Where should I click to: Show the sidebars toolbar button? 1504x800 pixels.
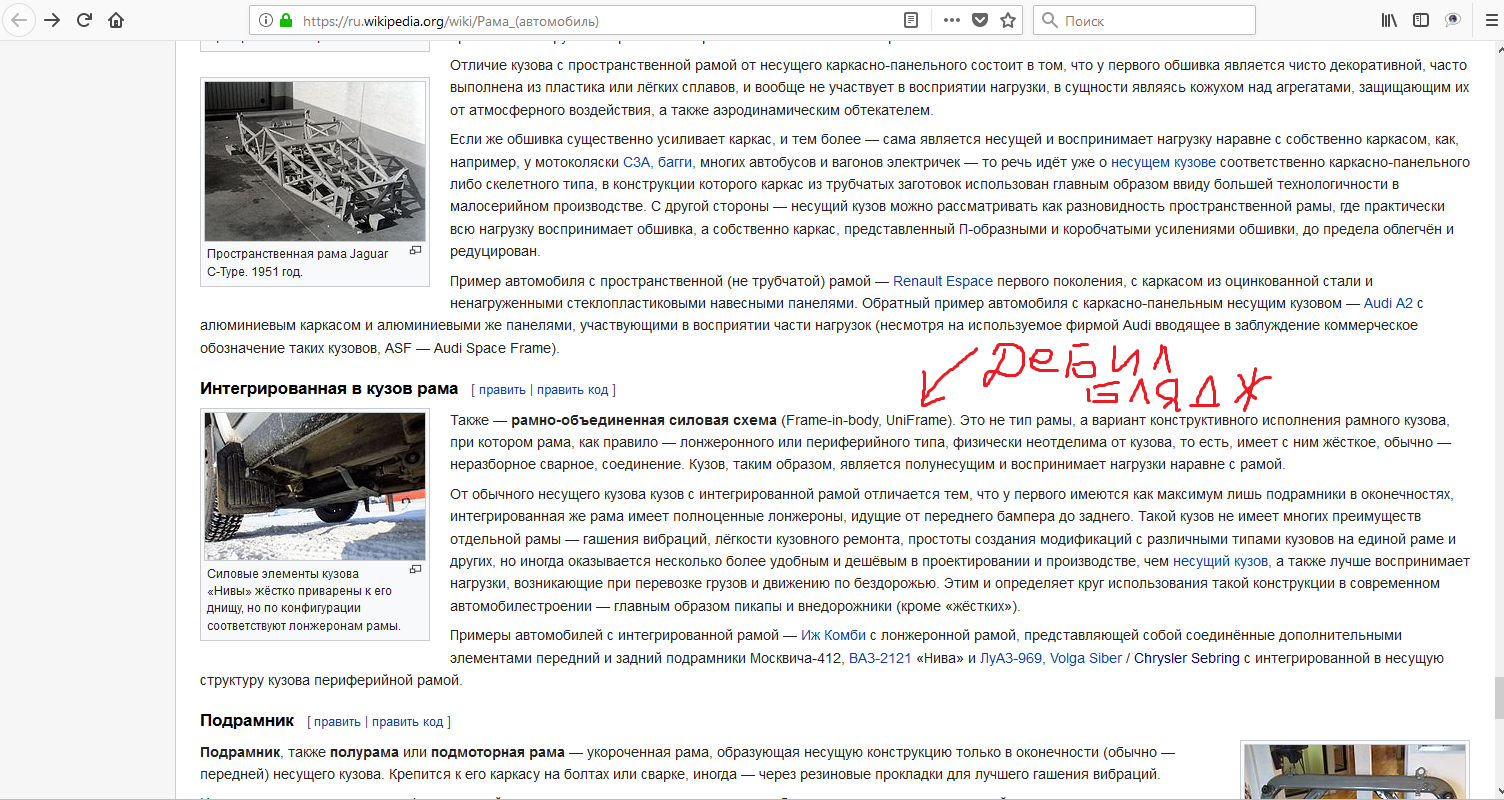click(1421, 20)
